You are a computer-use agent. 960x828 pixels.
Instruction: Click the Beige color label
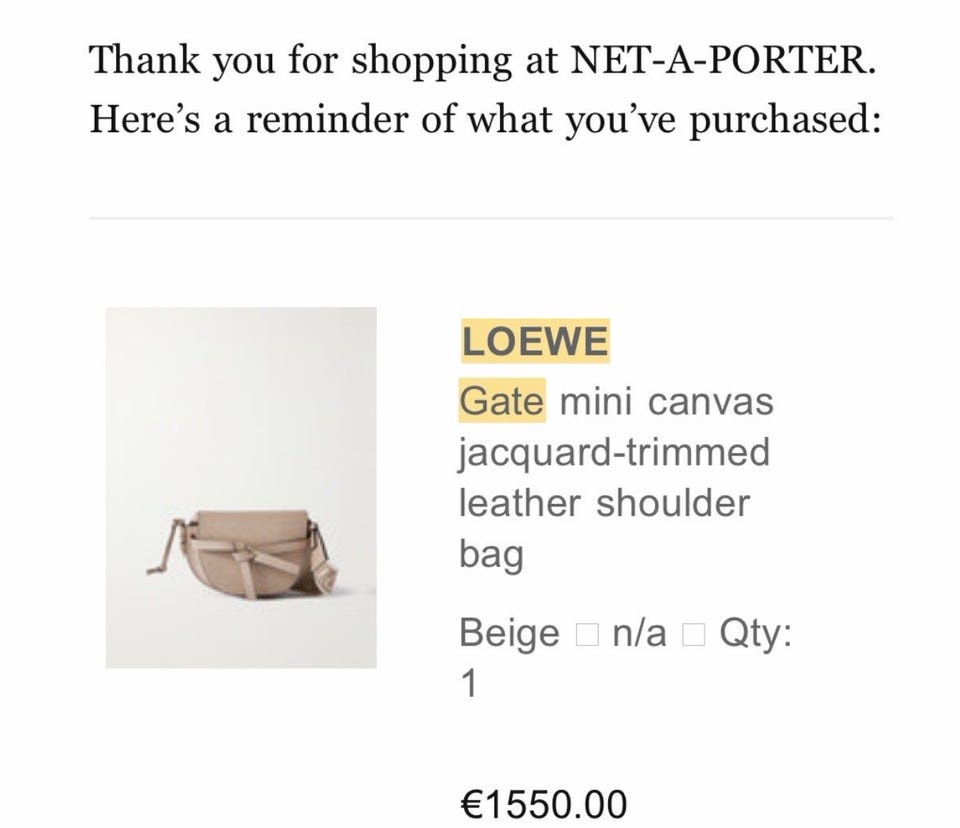[508, 633]
